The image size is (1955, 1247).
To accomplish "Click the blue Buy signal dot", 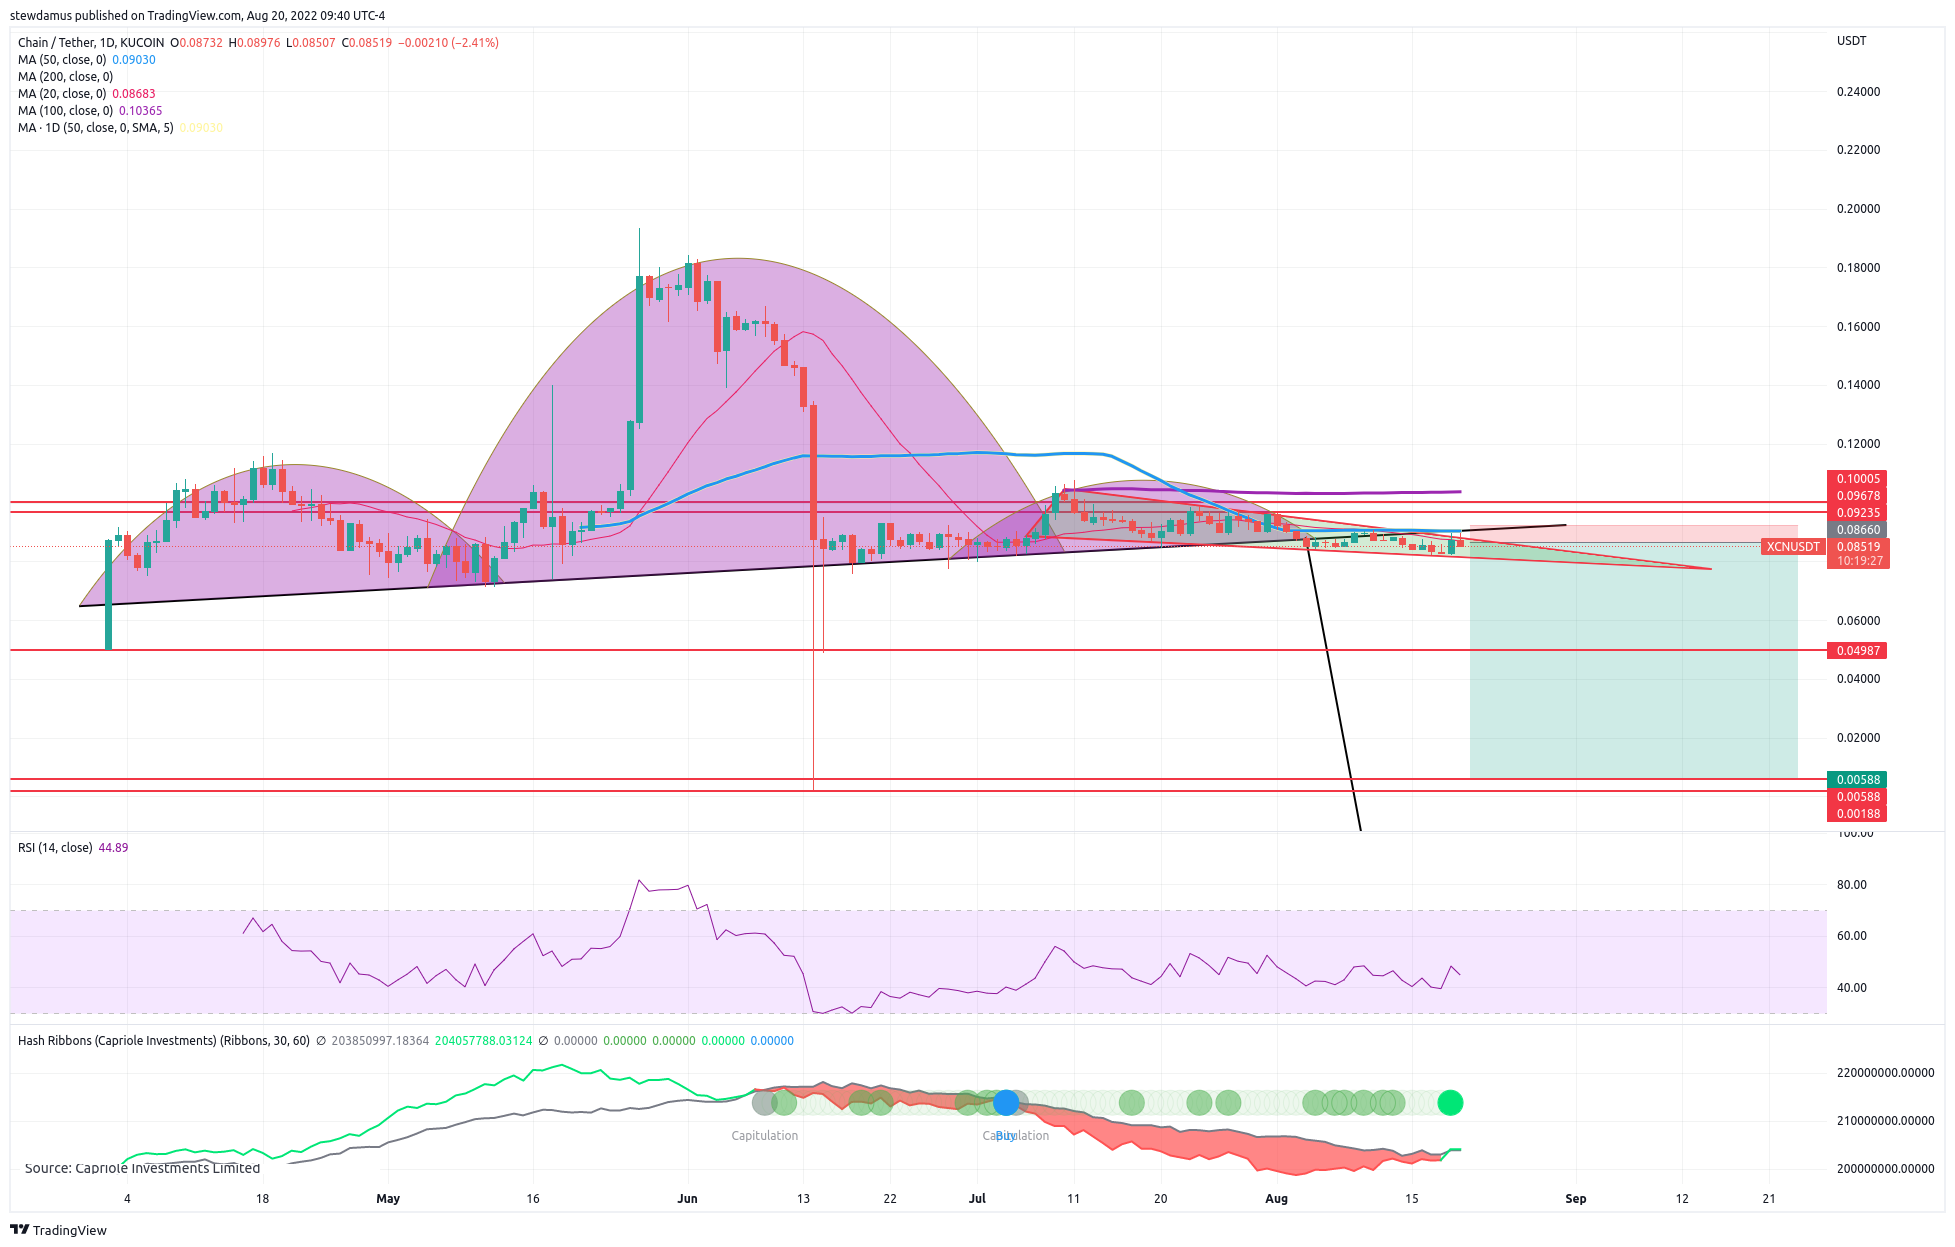I will tap(1006, 1103).
